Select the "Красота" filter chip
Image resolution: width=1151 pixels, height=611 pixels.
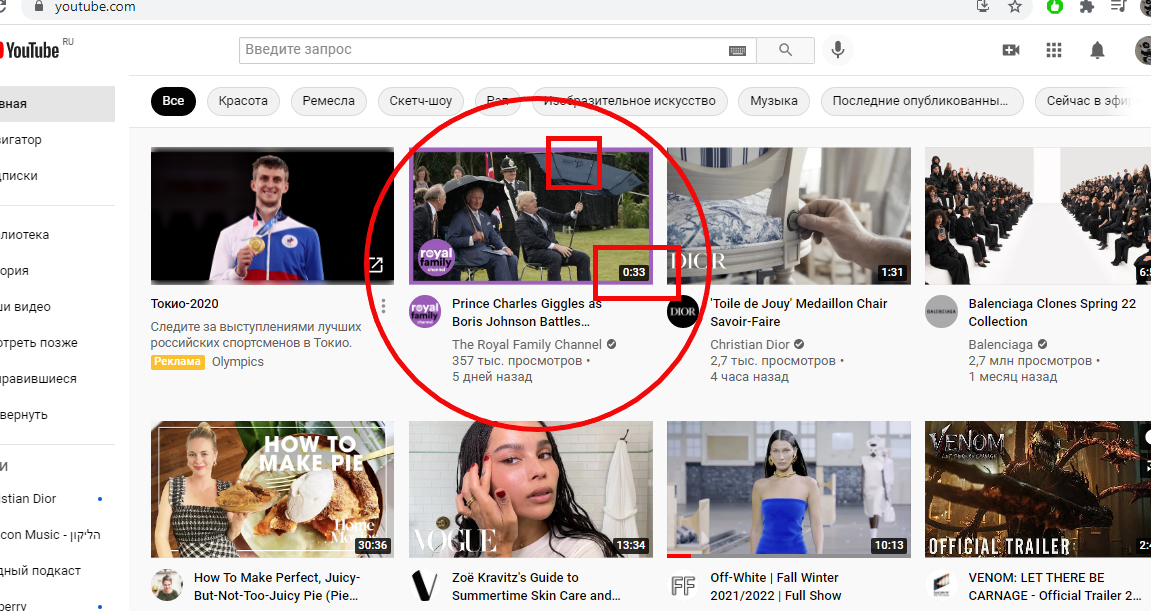click(243, 101)
